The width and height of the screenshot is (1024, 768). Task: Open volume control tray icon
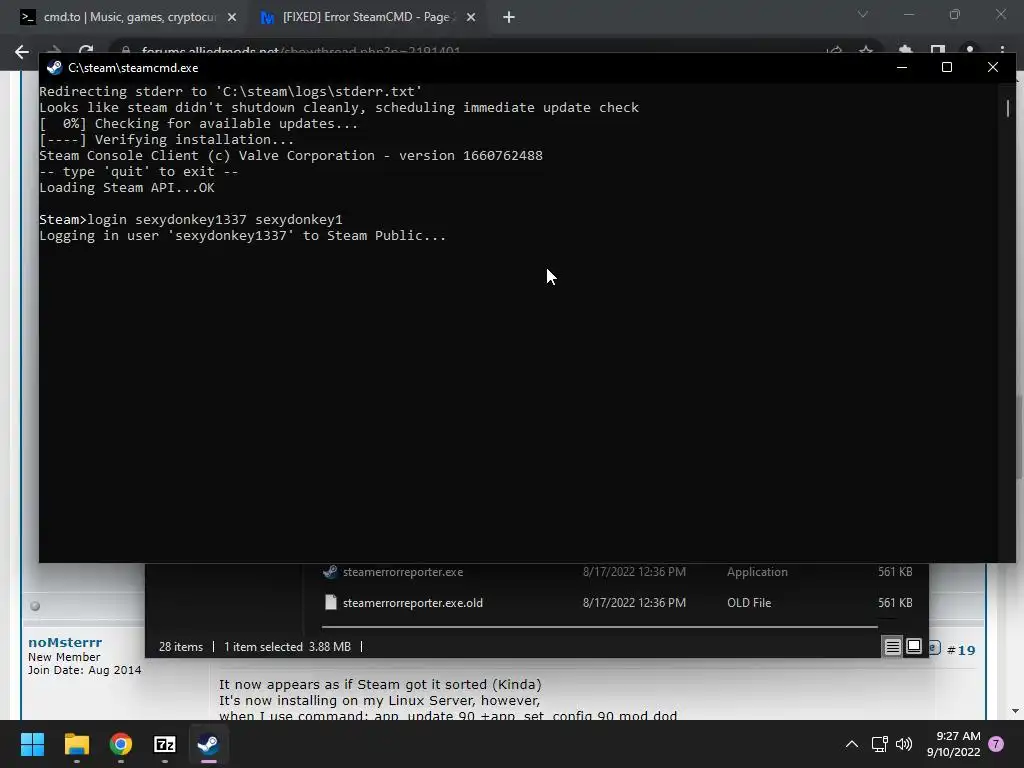(x=904, y=744)
